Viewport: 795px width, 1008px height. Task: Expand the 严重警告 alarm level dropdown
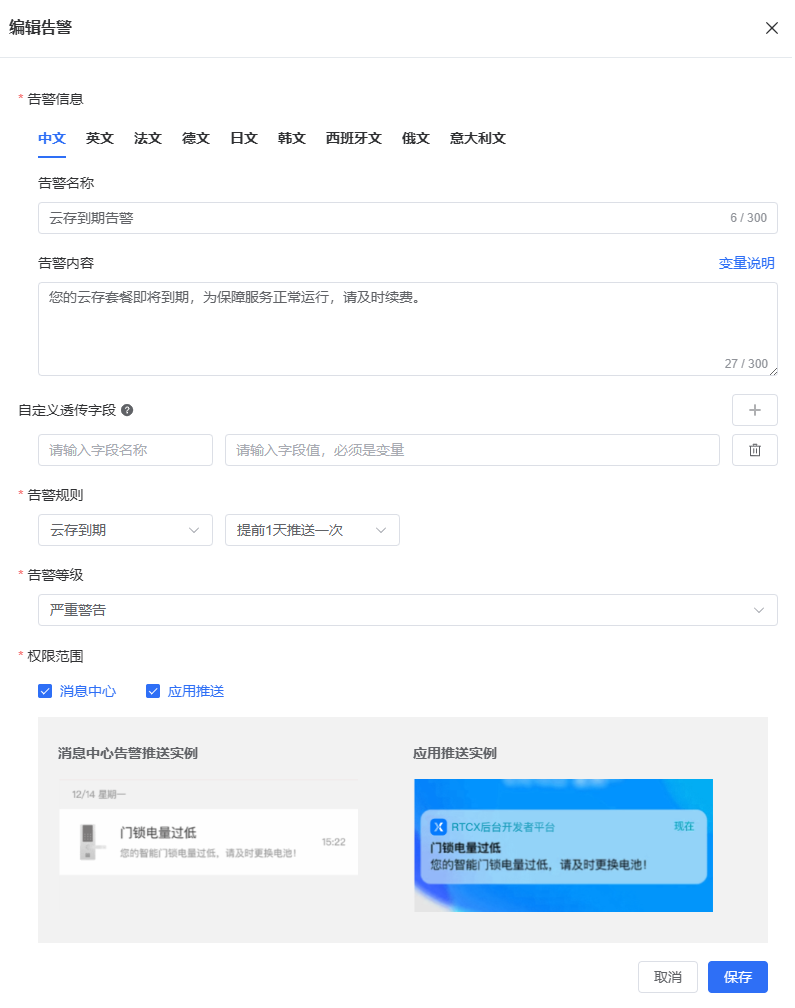tap(407, 610)
